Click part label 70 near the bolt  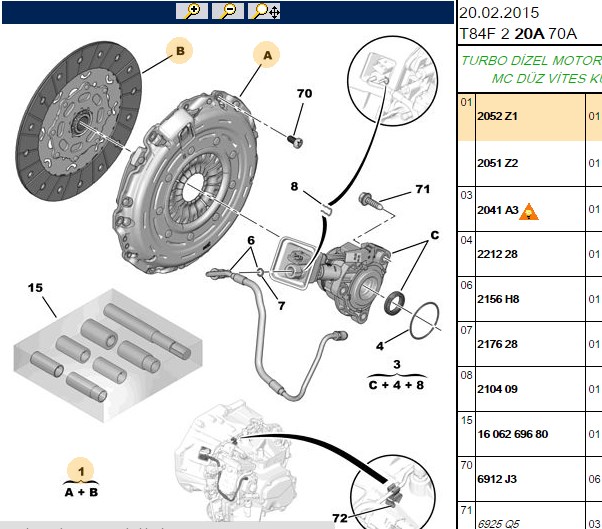pyautogui.click(x=304, y=93)
